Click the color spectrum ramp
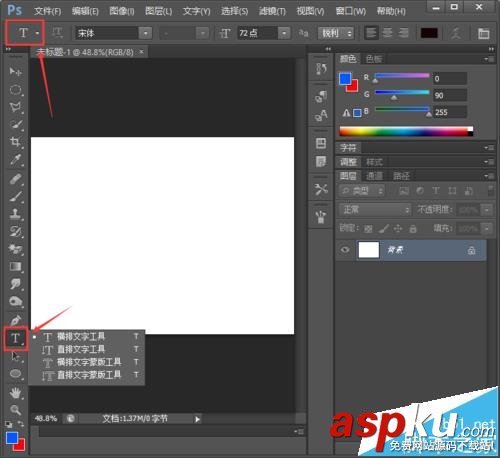 [x=406, y=131]
